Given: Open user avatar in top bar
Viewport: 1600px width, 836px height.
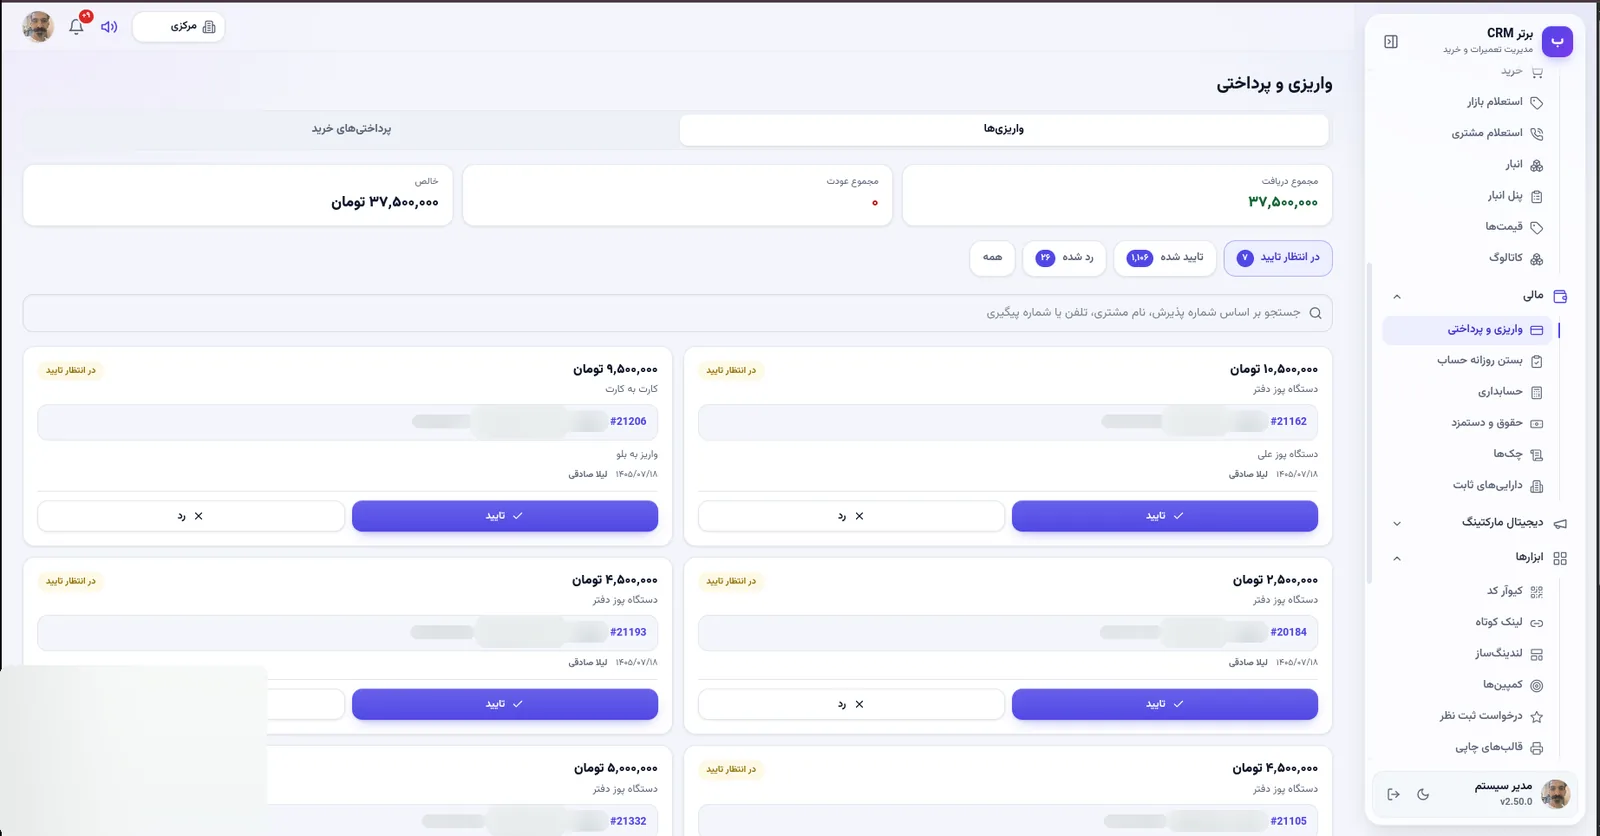Looking at the screenshot, I should pyautogui.click(x=38, y=27).
